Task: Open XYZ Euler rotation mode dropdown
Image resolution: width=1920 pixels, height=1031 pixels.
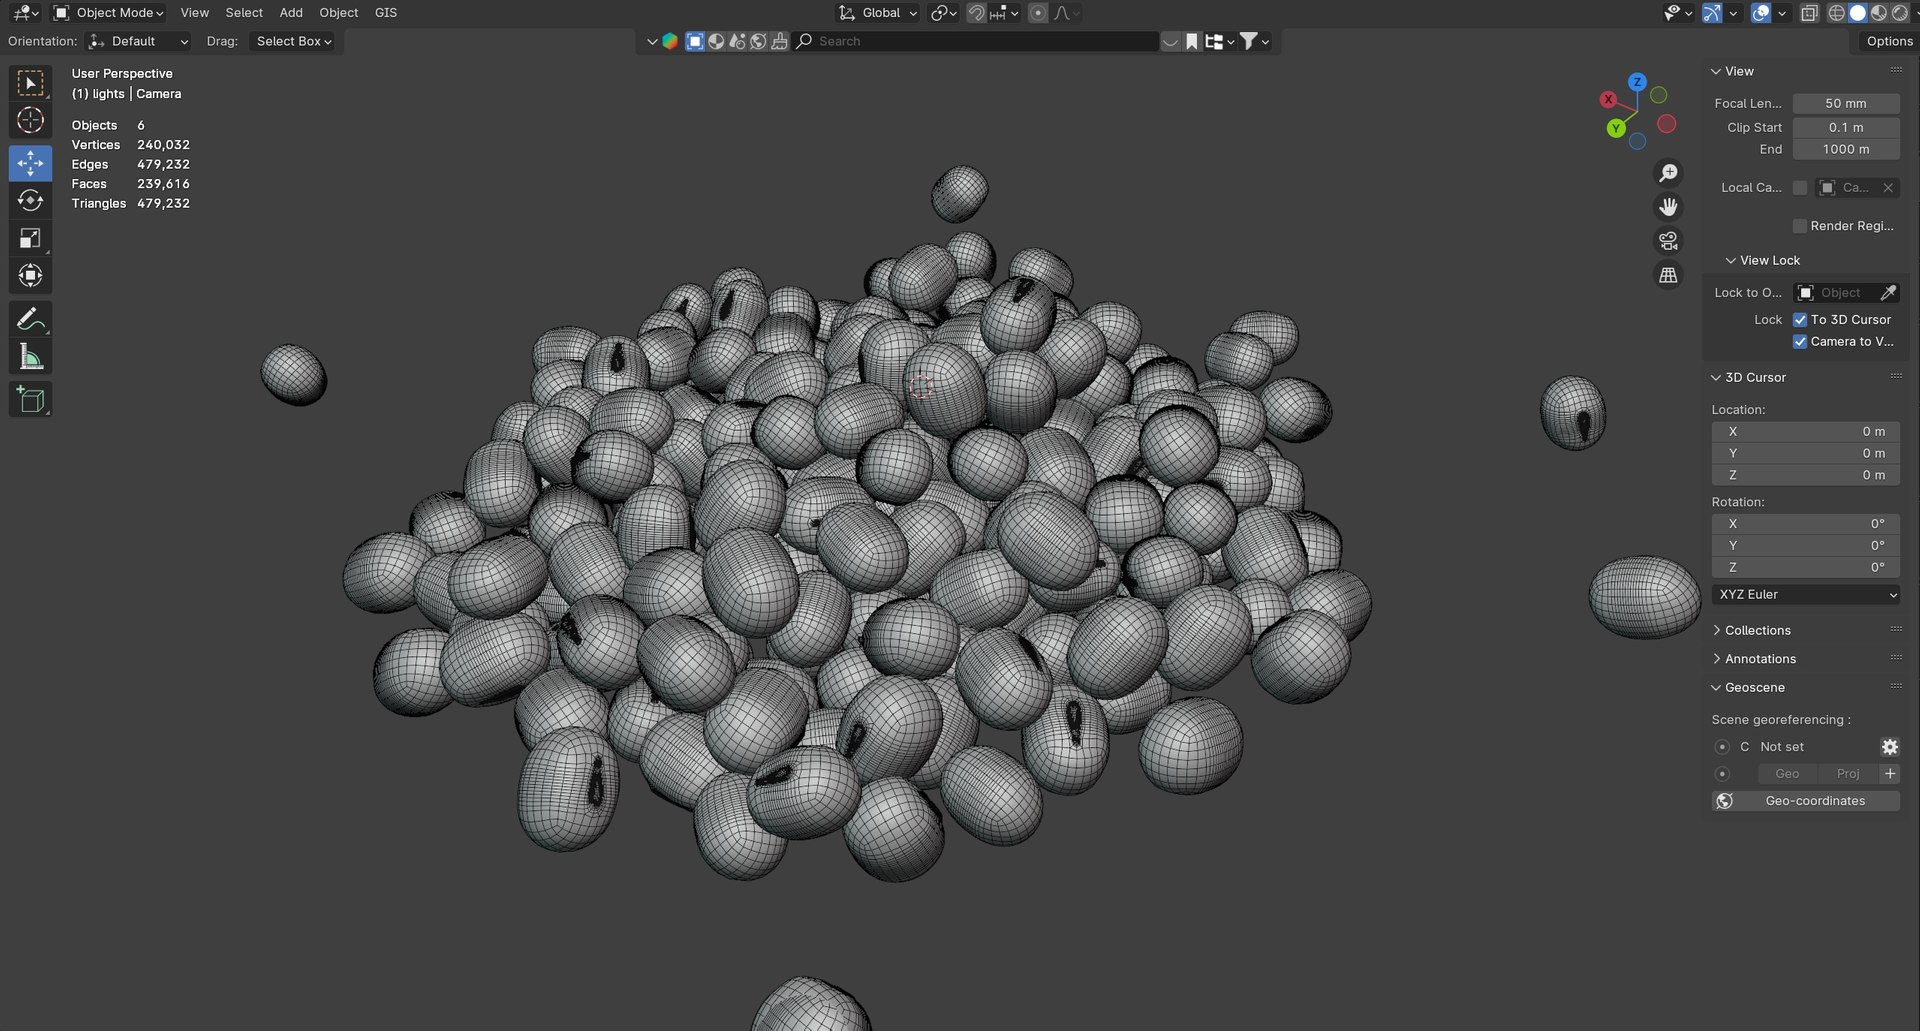Action: click(x=1806, y=595)
